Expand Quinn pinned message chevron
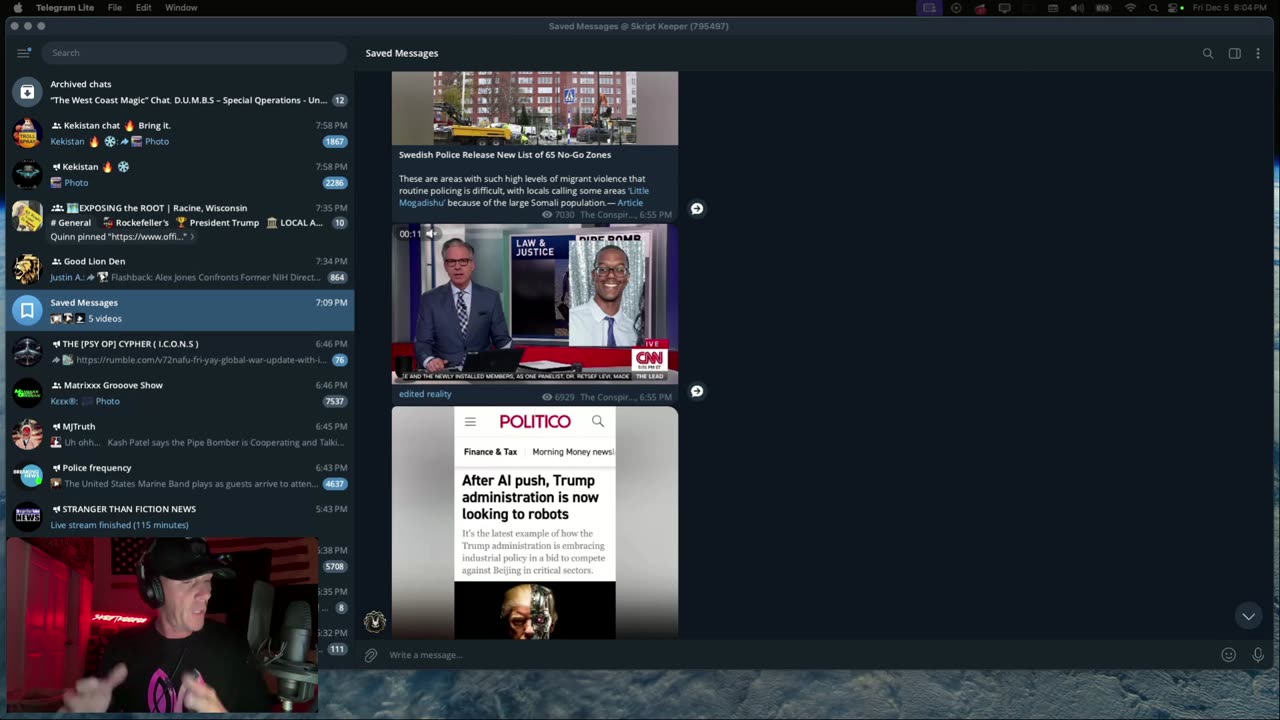This screenshot has height=720, width=1280. coord(192,237)
